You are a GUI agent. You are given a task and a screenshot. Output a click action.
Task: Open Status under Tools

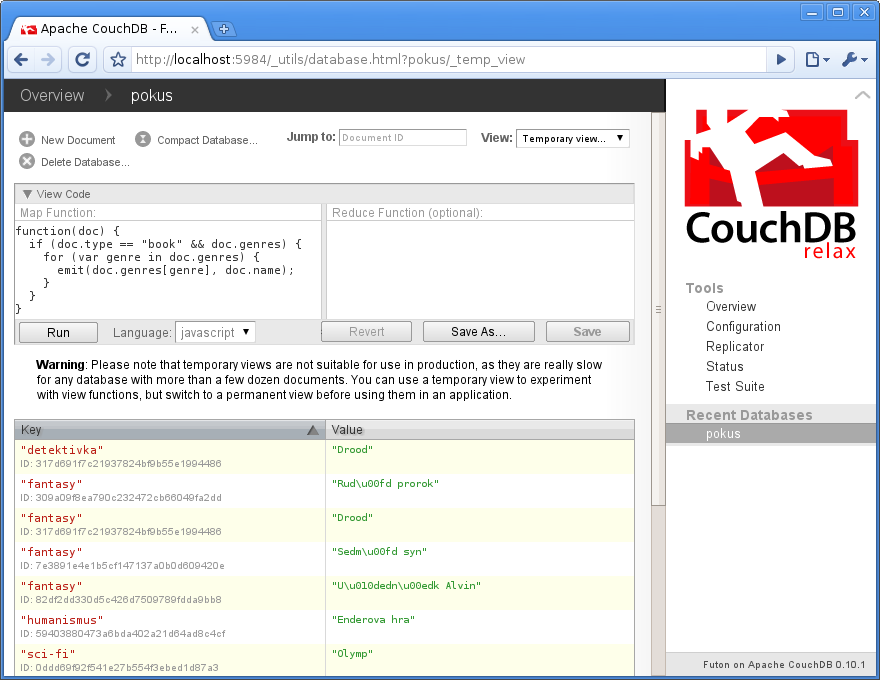click(725, 366)
